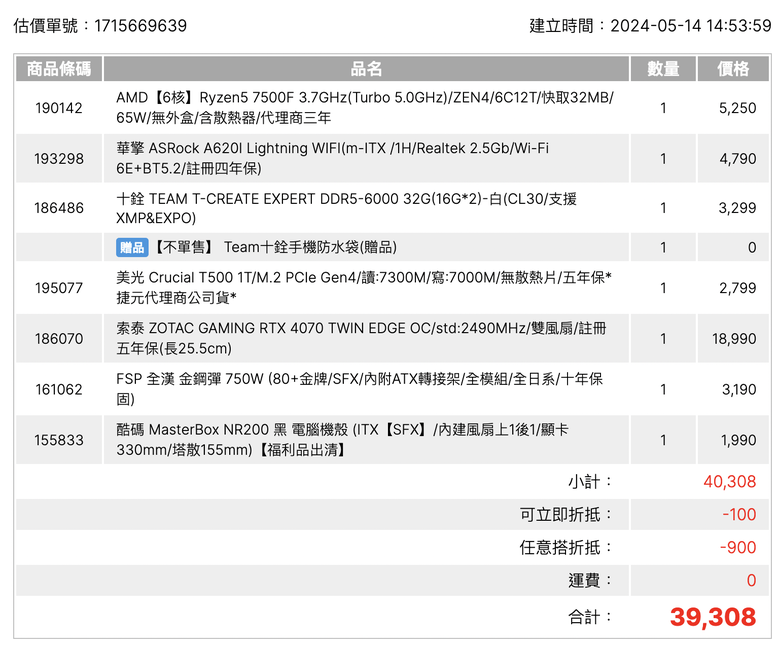Click the 運費 shipping fee value 0

click(751, 580)
